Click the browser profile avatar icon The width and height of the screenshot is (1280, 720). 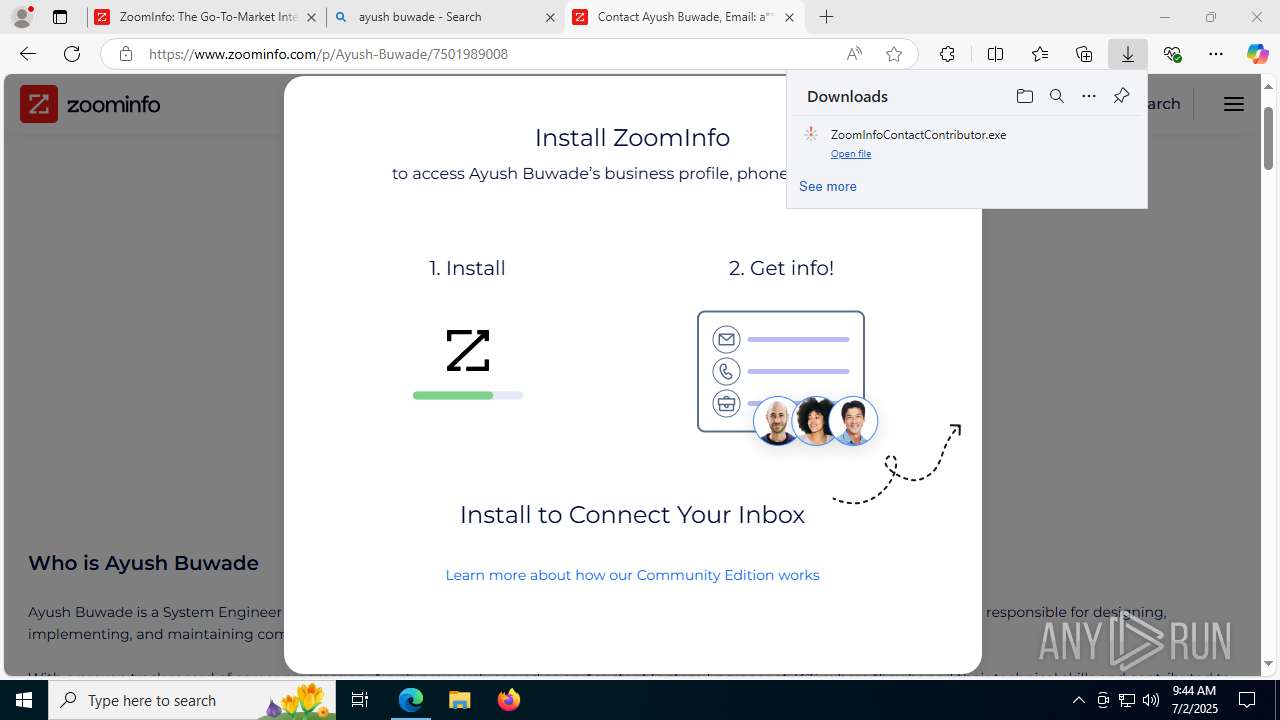[x=22, y=17]
